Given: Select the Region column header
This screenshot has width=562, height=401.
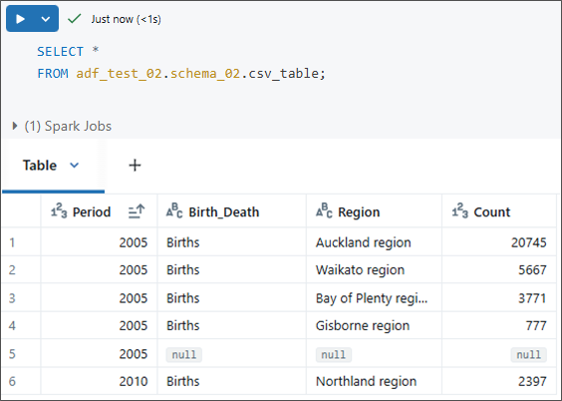Looking at the screenshot, I should click(374, 211).
